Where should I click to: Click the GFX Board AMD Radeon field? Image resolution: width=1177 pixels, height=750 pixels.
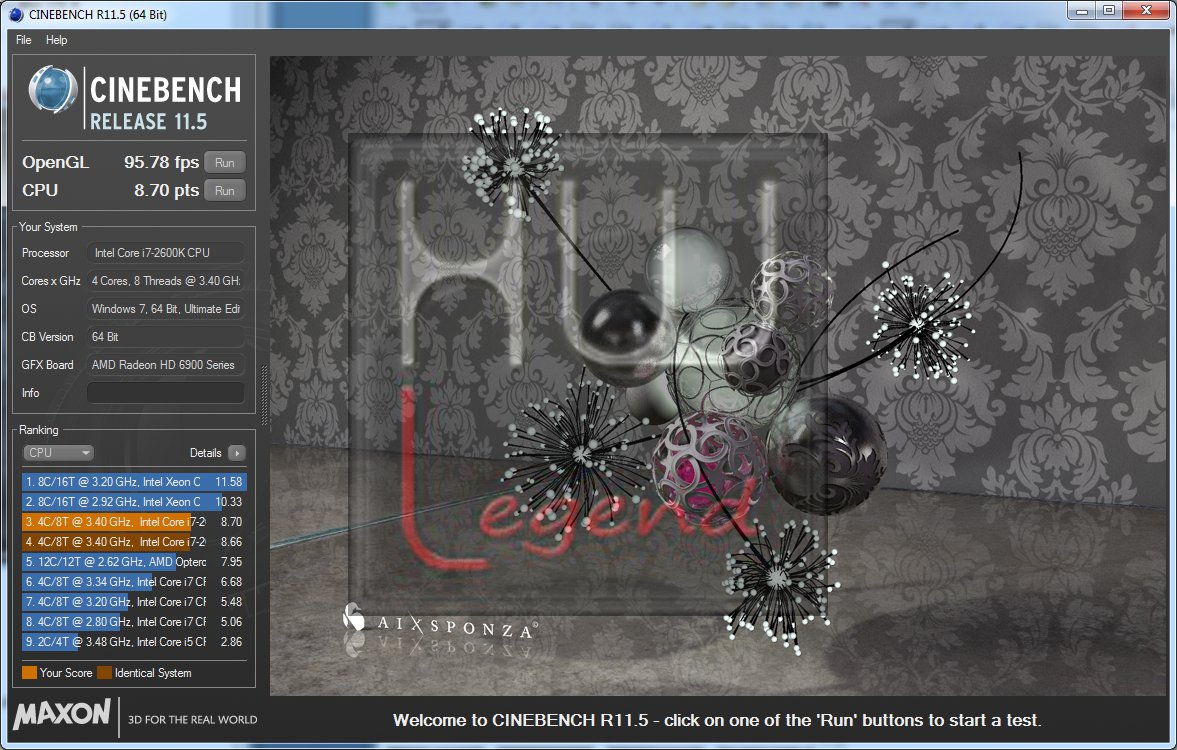click(166, 365)
